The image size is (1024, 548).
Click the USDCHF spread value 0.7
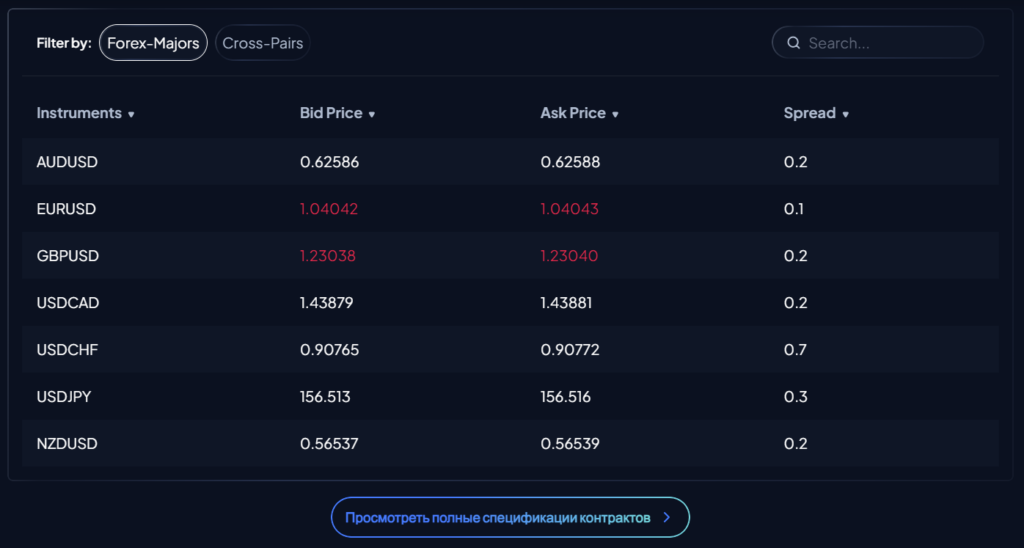click(795, 350)
